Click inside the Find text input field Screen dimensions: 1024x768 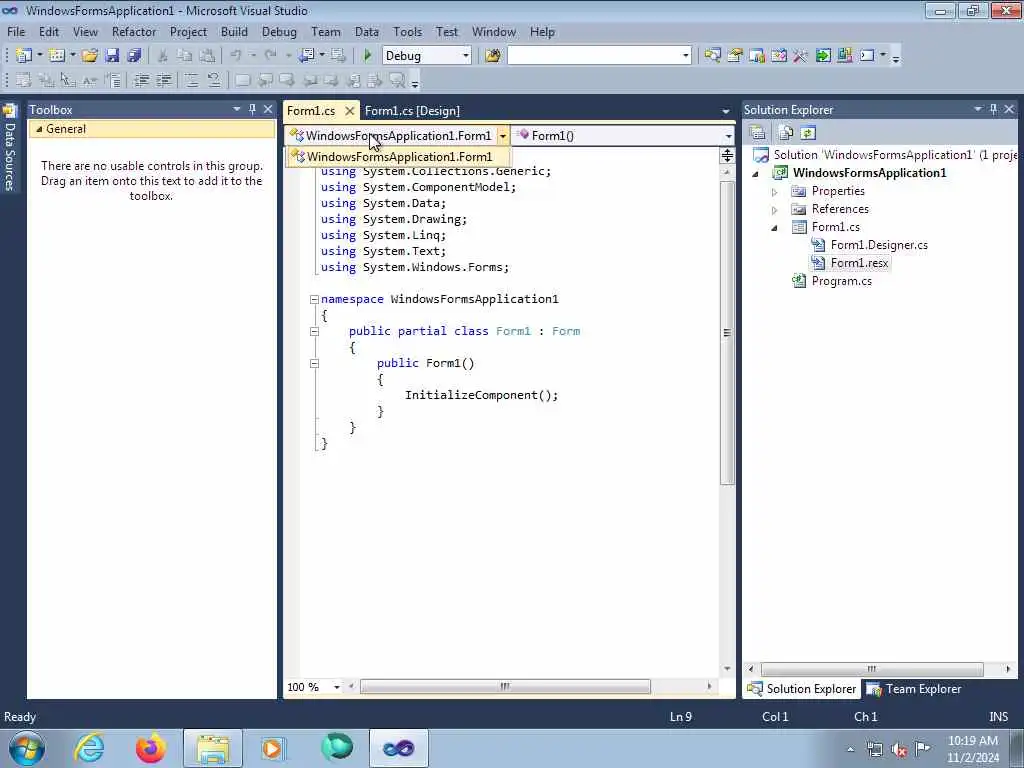click(593, 56)
